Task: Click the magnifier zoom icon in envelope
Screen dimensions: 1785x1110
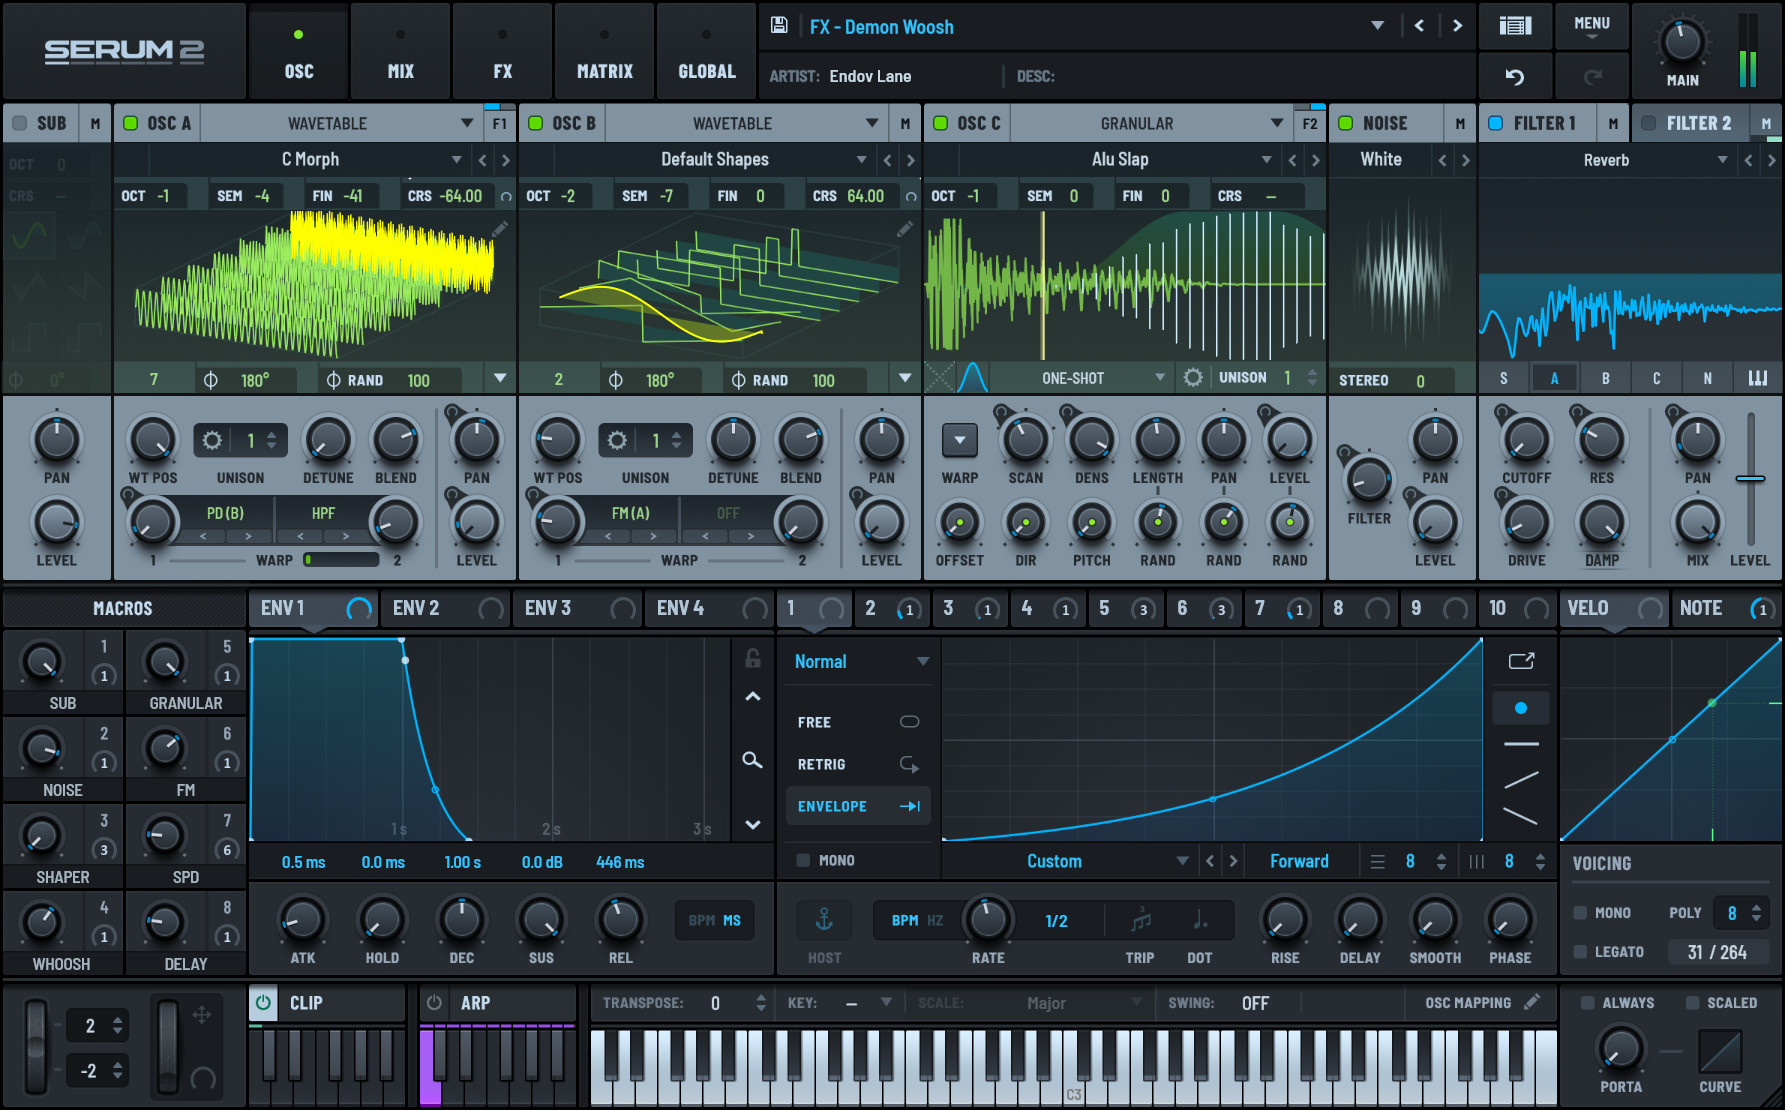Action: [753, 760]
